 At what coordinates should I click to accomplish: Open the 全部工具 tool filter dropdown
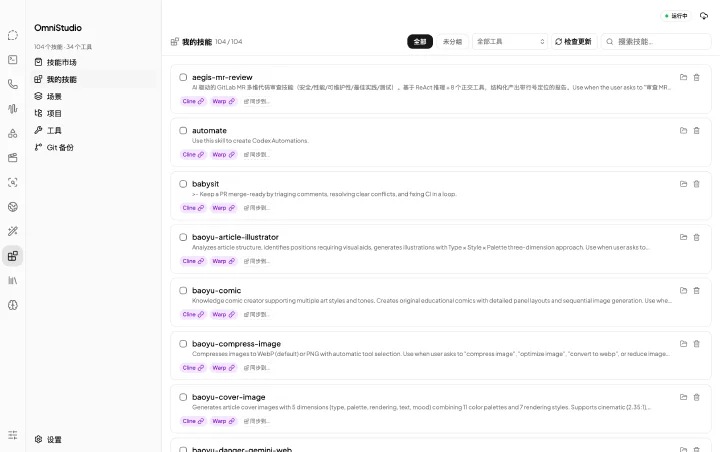point(510,41)
